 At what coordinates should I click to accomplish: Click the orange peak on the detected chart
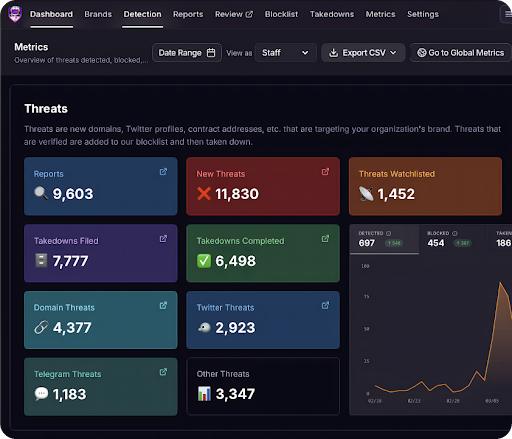point(500,283)
